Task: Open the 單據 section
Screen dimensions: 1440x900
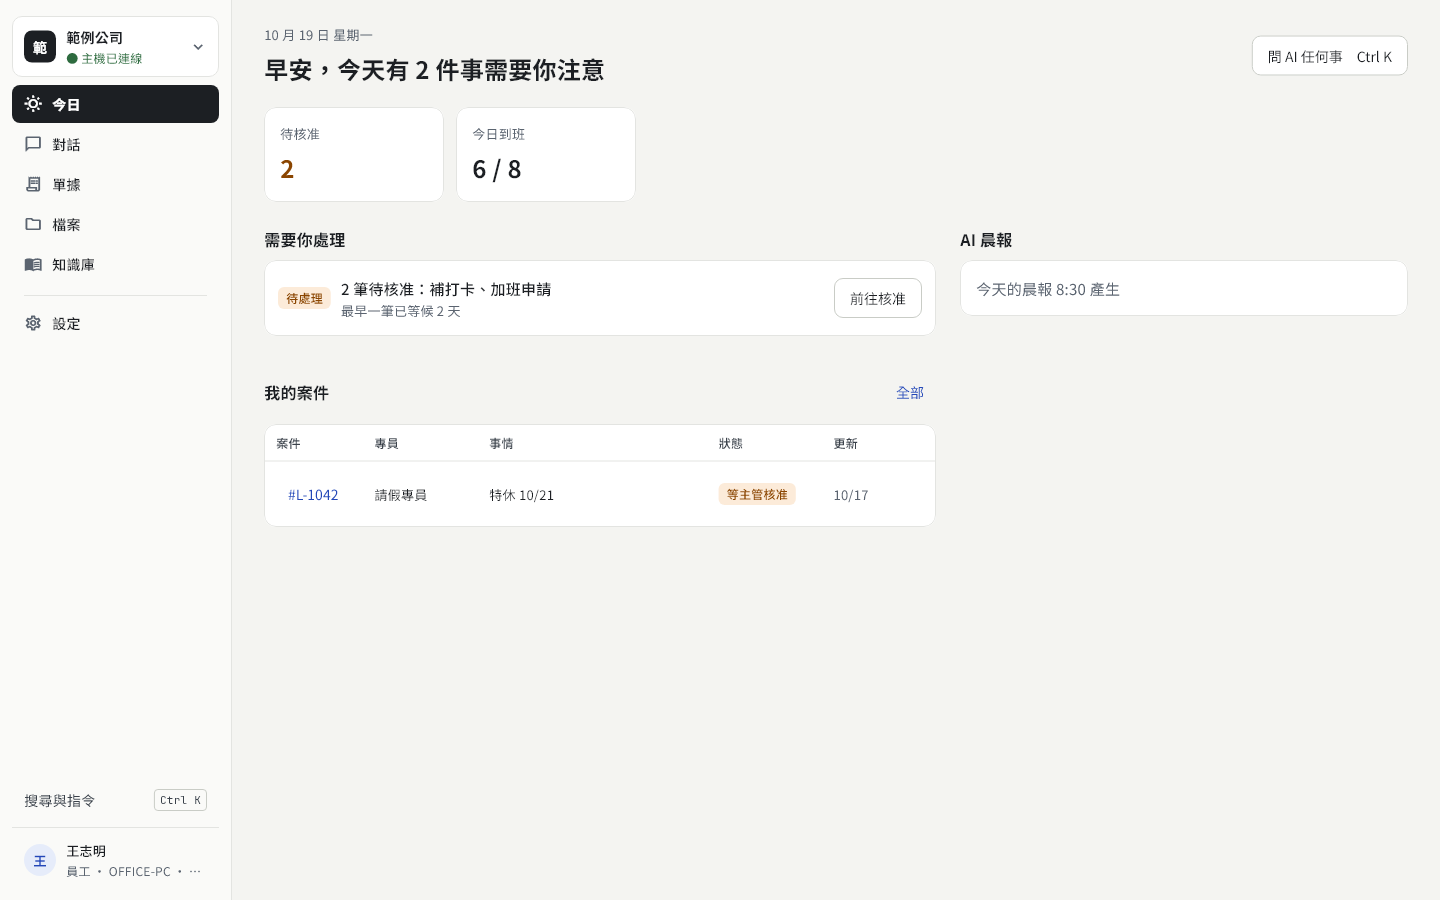Action: point(115,184)
